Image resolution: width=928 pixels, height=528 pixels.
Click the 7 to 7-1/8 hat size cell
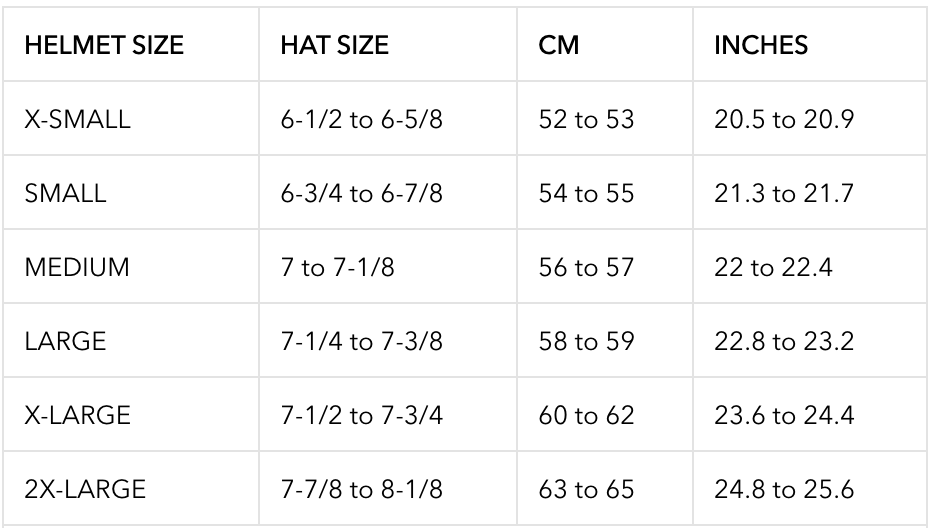point(388,266)
